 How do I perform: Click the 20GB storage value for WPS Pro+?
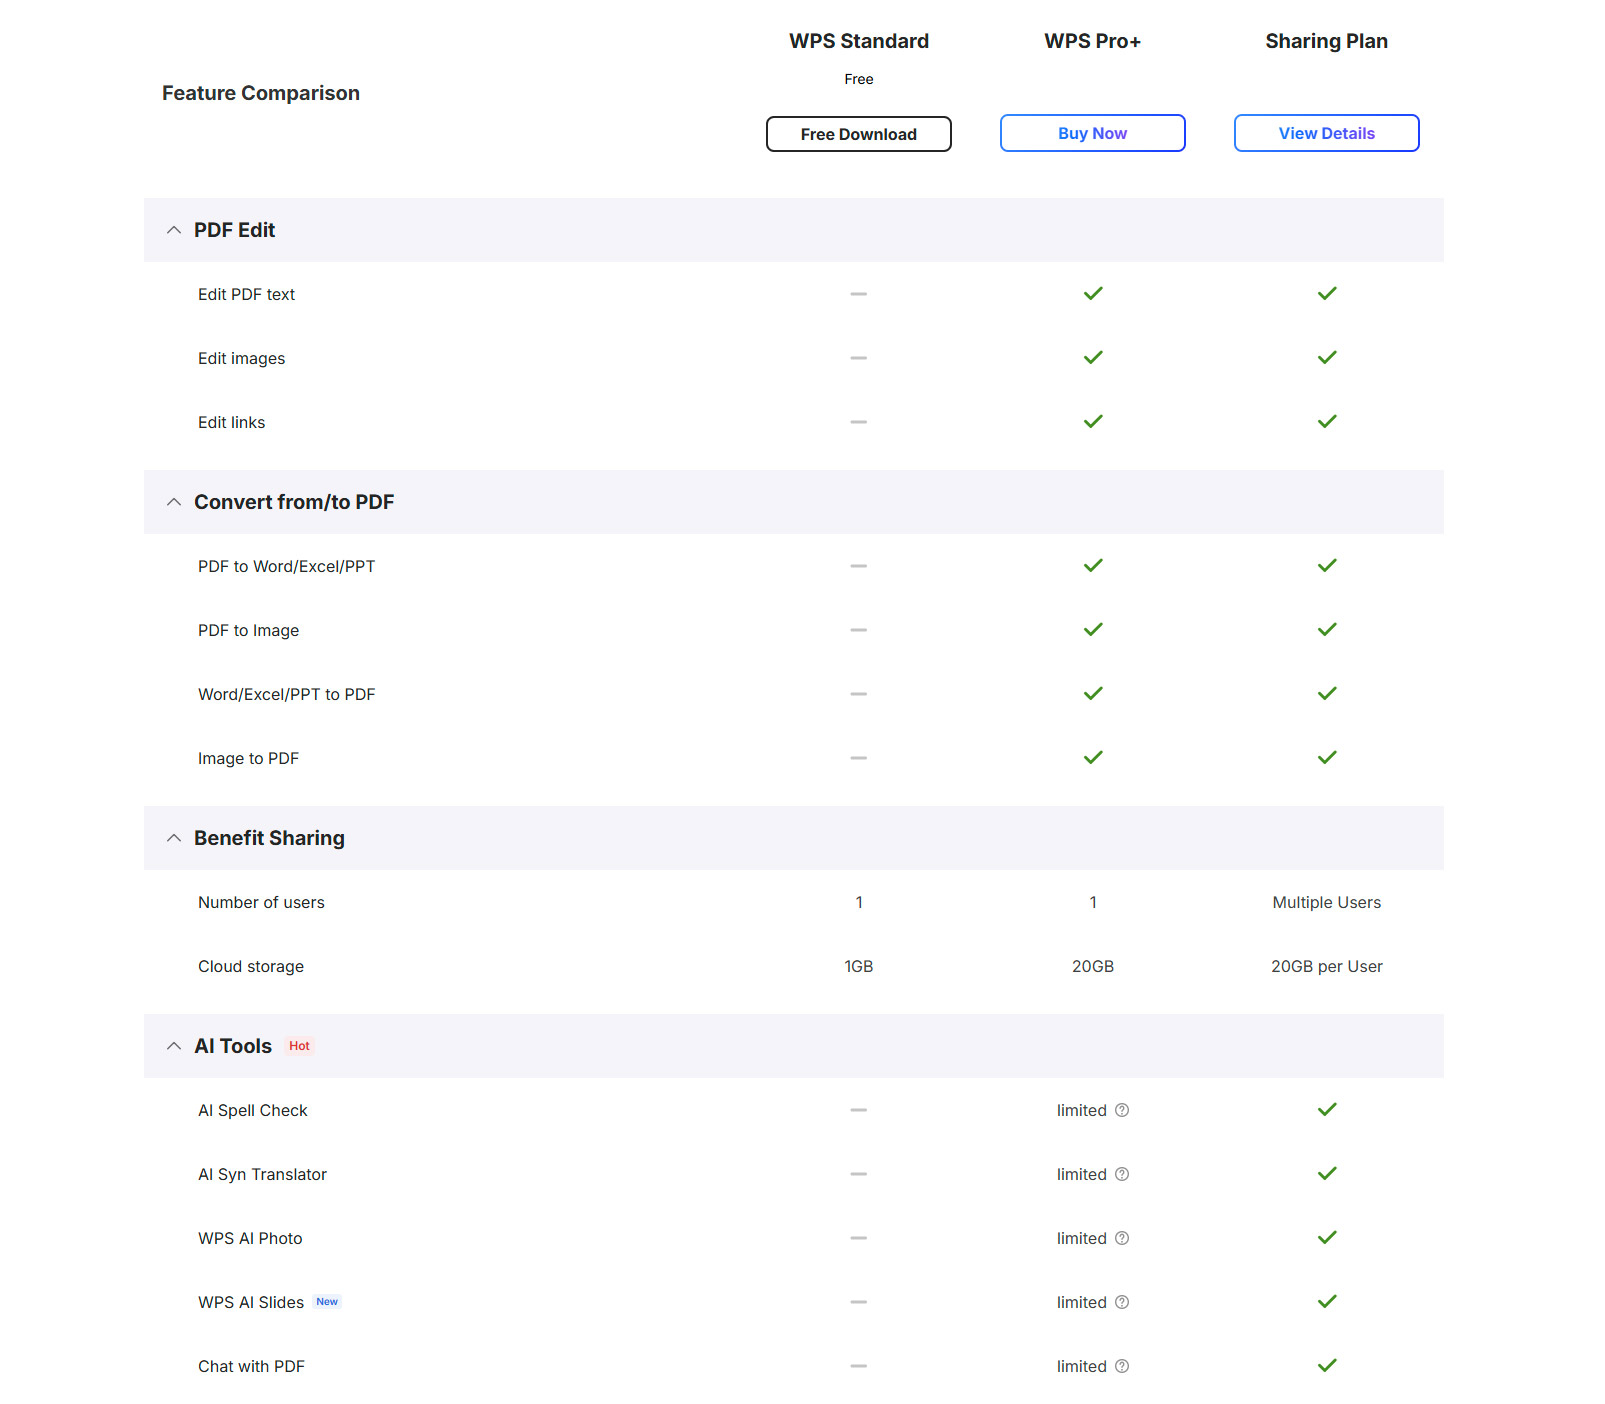click(x=1093, y=966)
